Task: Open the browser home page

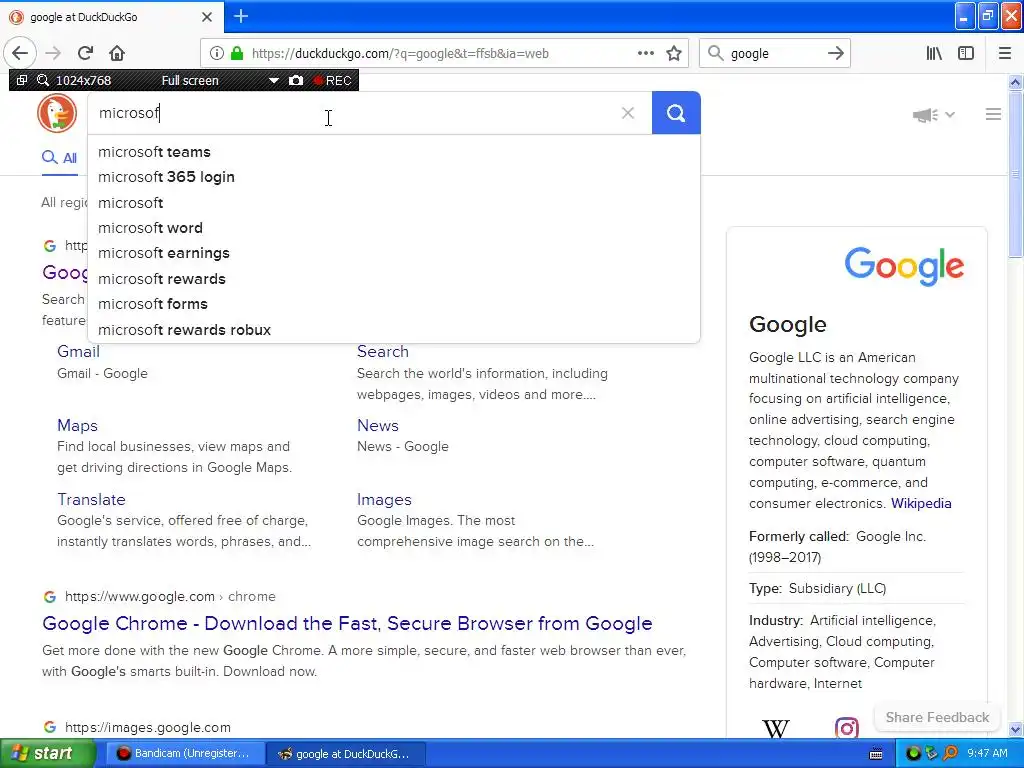Action: pyautogui.click(x=117, y=53)
